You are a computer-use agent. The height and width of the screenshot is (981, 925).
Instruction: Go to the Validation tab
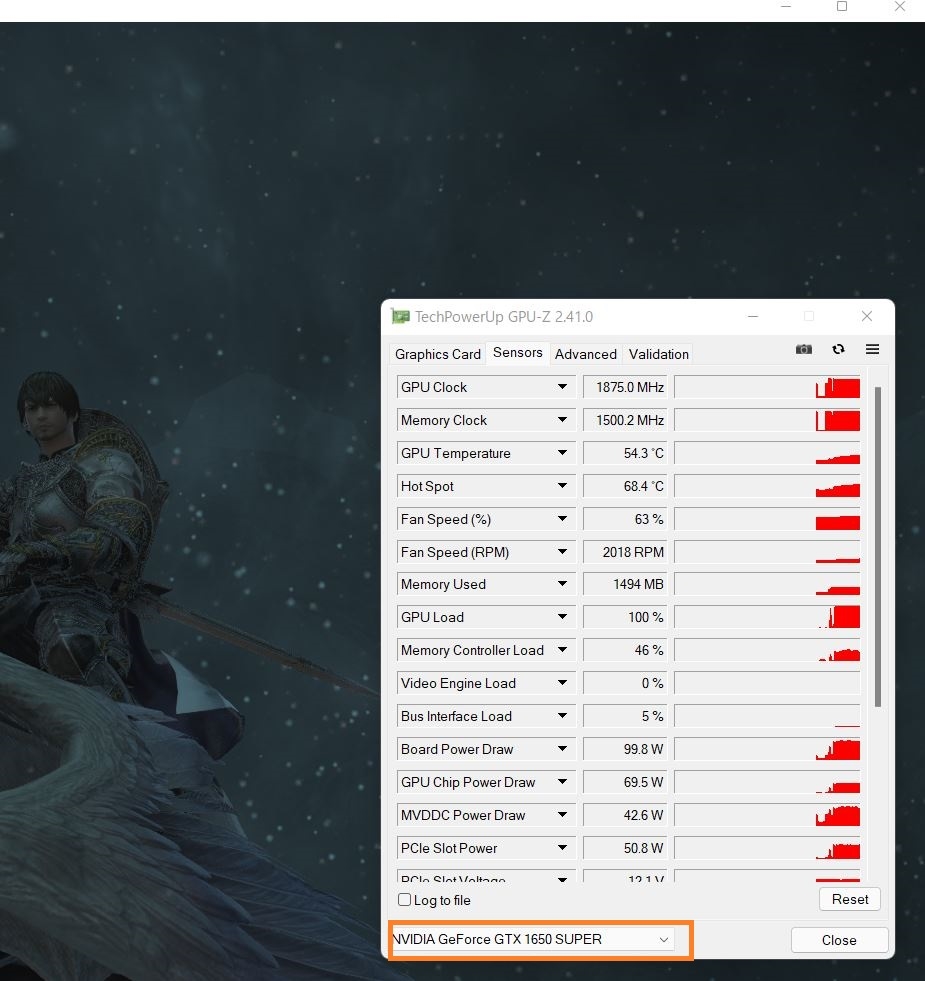658,354
